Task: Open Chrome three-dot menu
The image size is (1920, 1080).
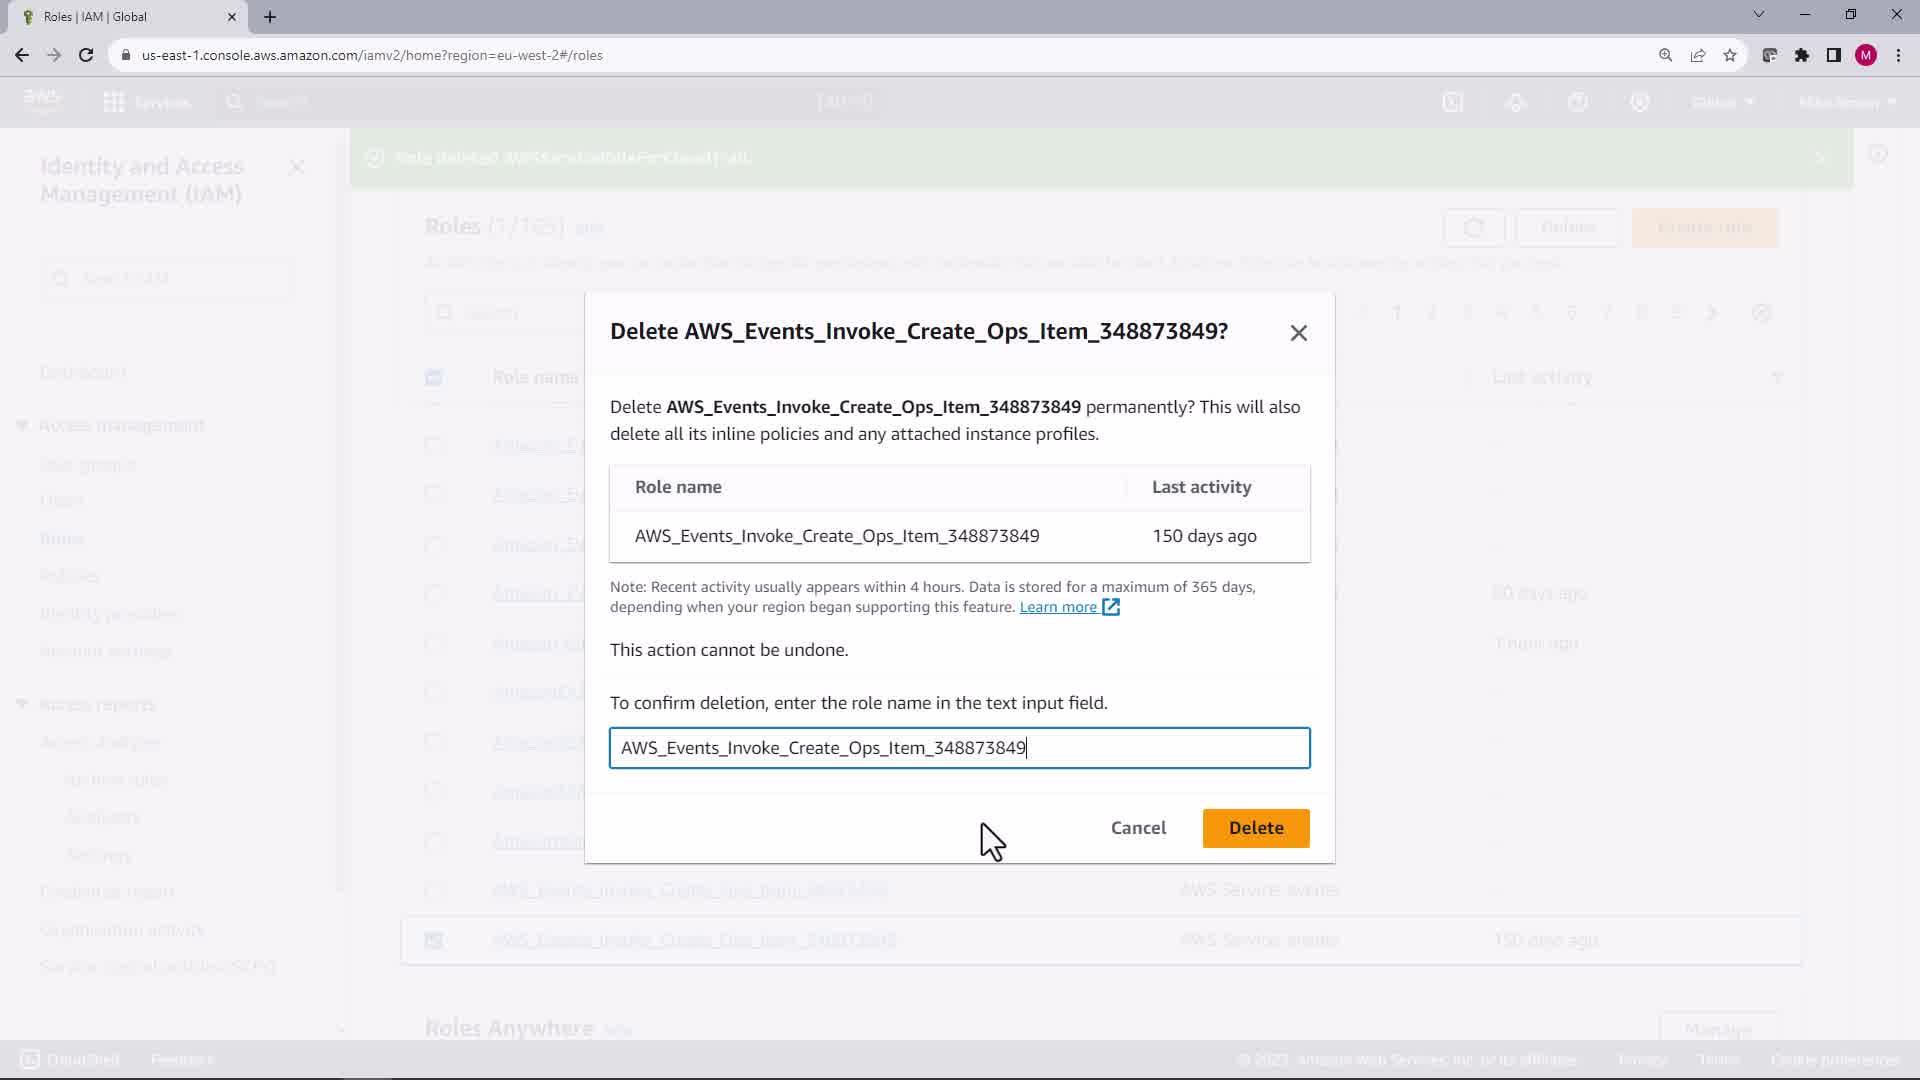Action: [1898, 55]
